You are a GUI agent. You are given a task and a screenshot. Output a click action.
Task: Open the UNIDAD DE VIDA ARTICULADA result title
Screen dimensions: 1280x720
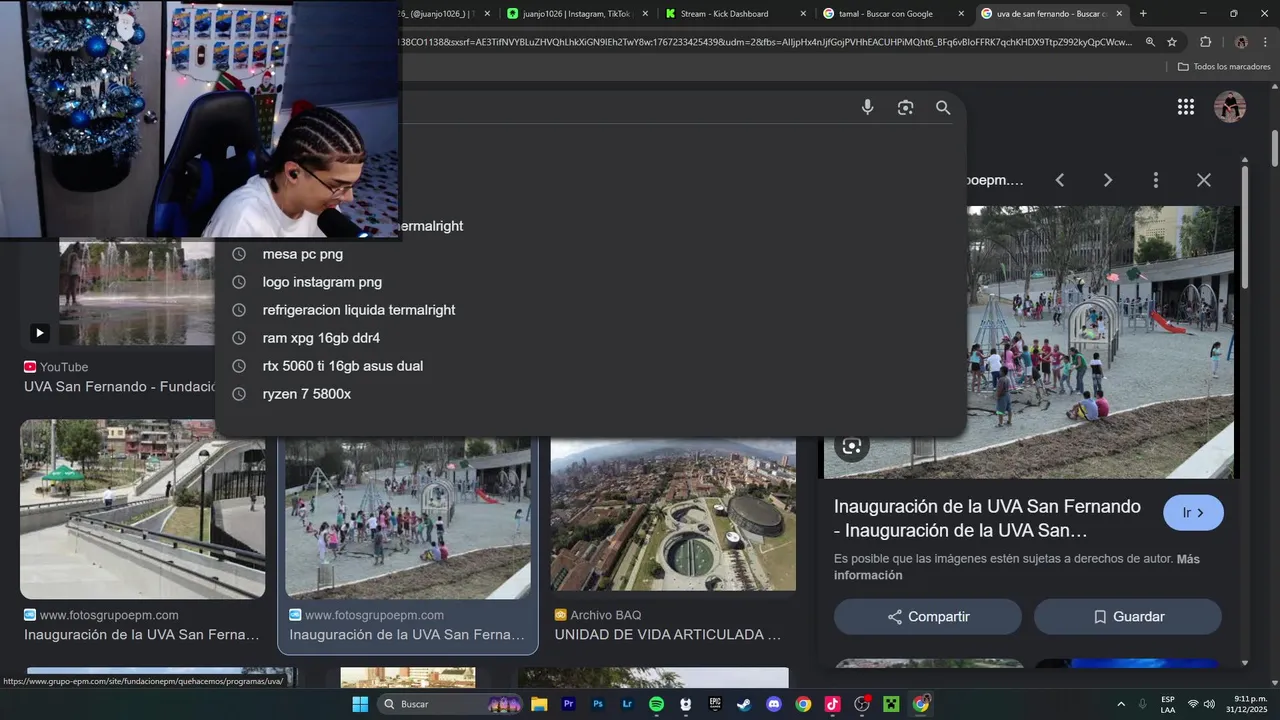click(x=668, y=635)
